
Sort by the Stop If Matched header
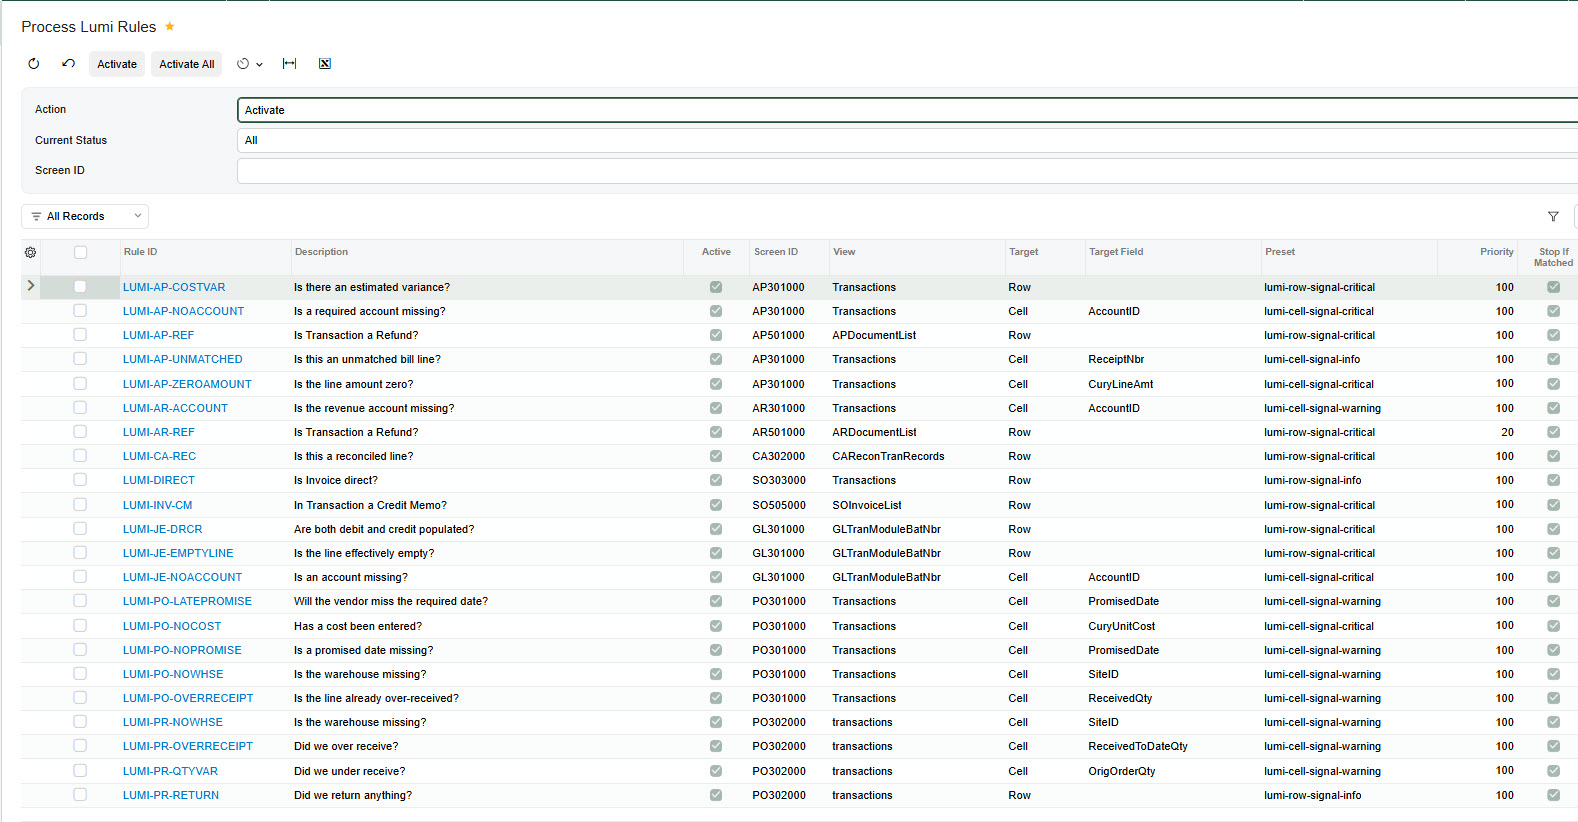[x=1553, y=257]
